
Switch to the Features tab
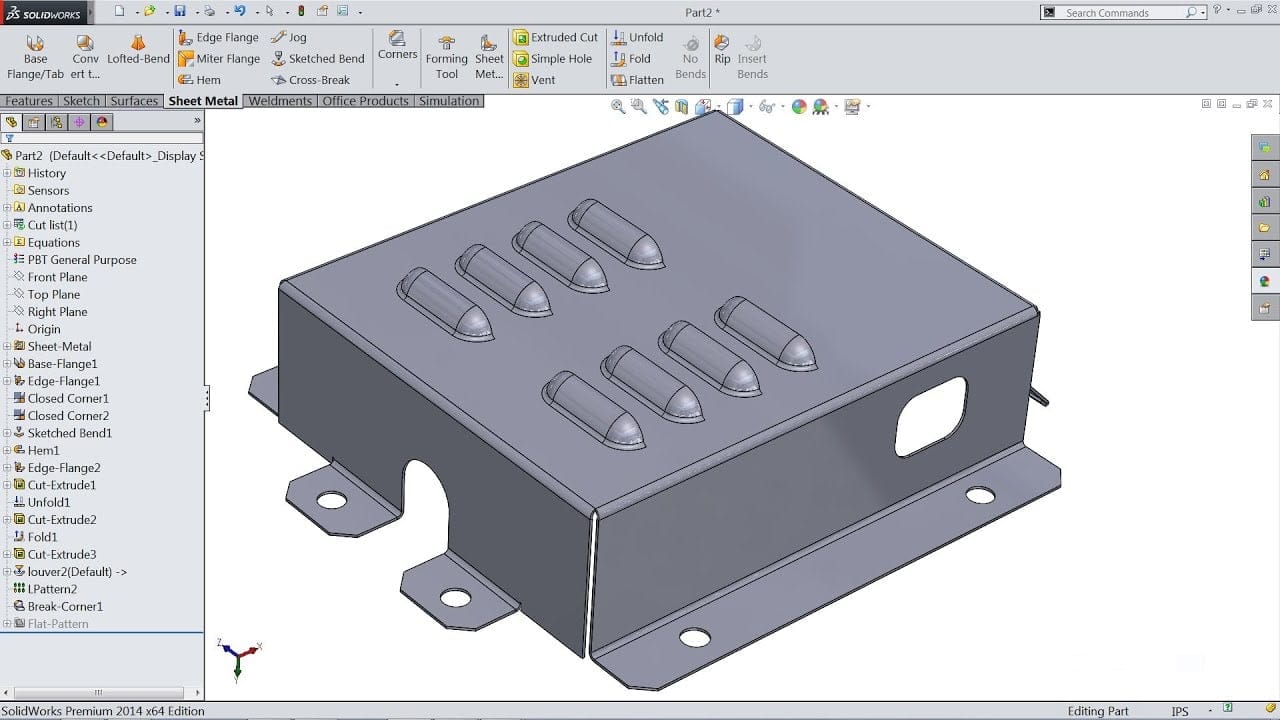point(29,101)
